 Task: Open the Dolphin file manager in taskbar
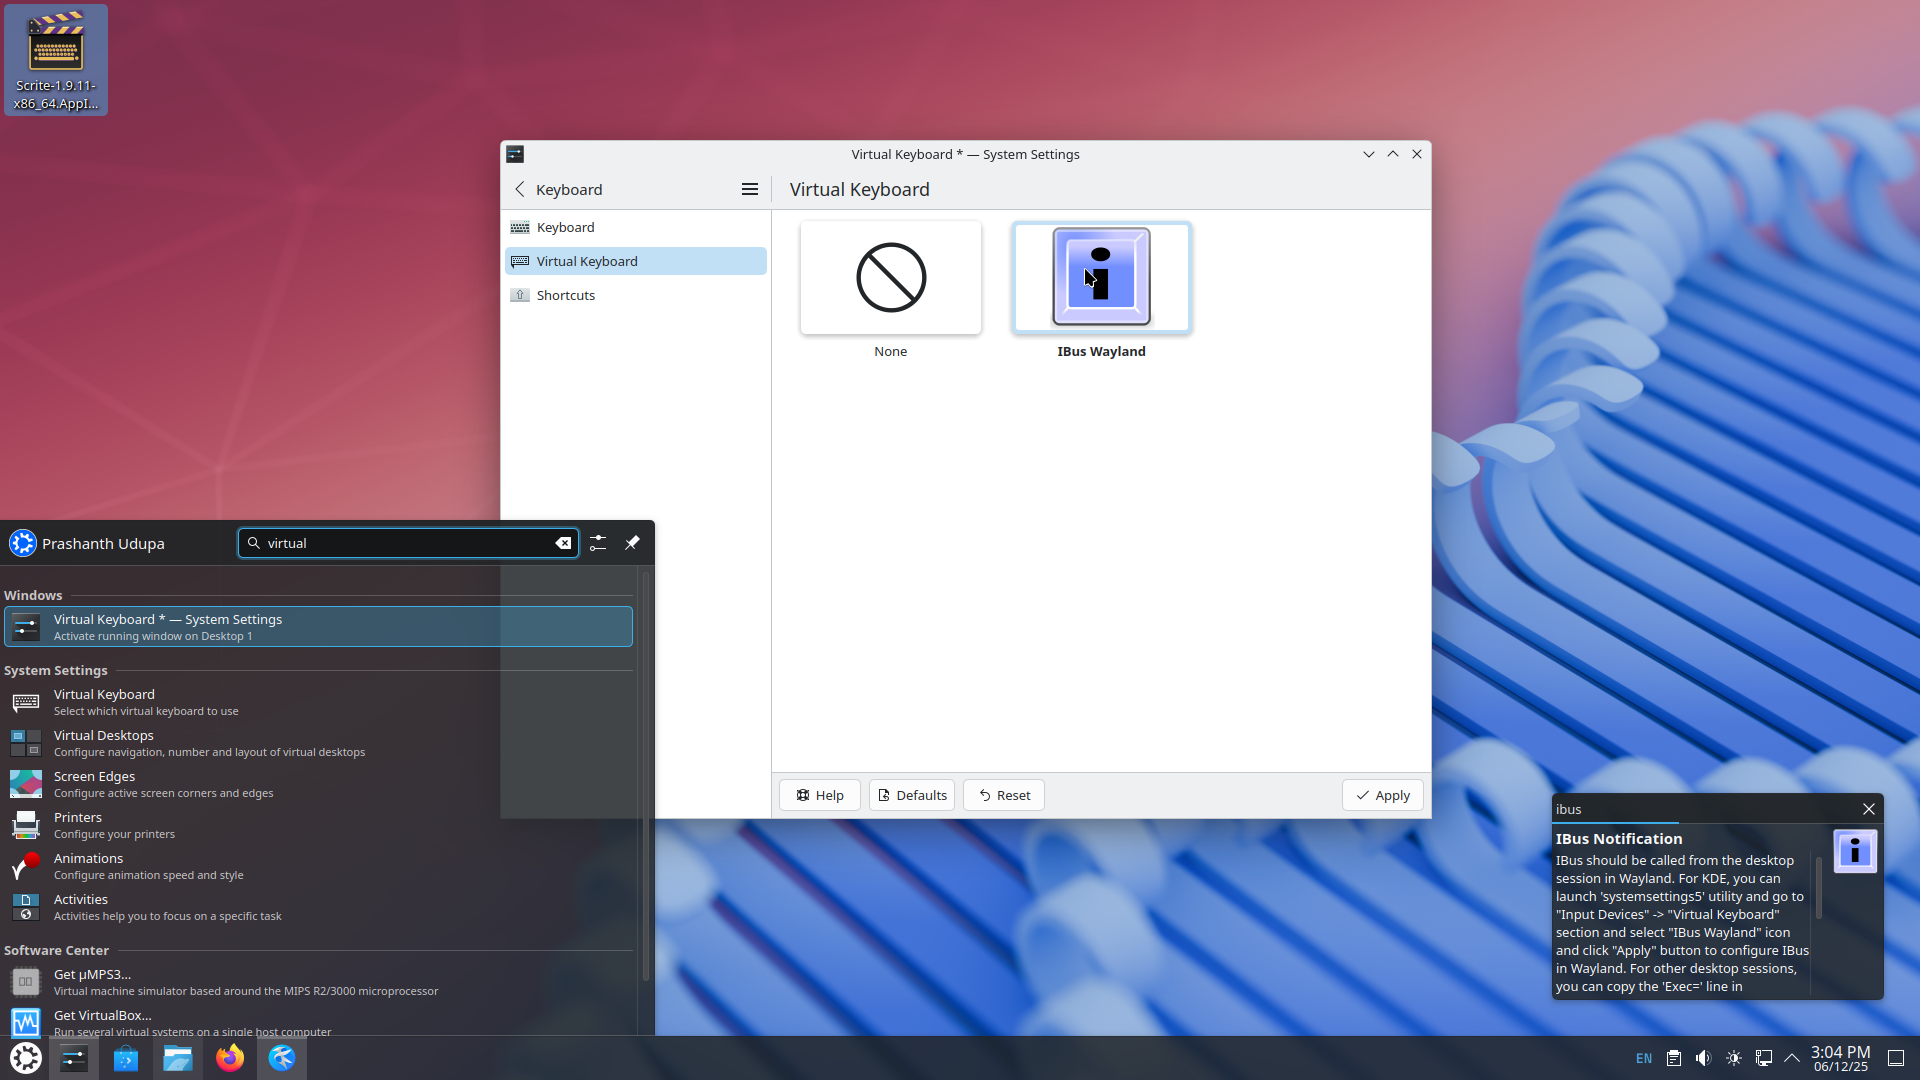pos(178,1058)
